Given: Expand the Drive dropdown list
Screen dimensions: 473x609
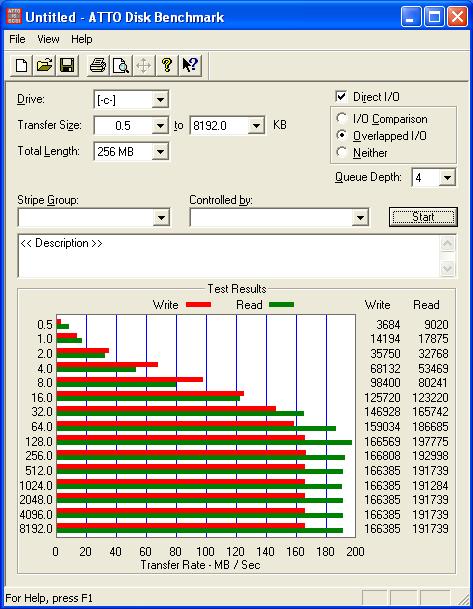Looking at the screenshot, I should click(160, 100).
